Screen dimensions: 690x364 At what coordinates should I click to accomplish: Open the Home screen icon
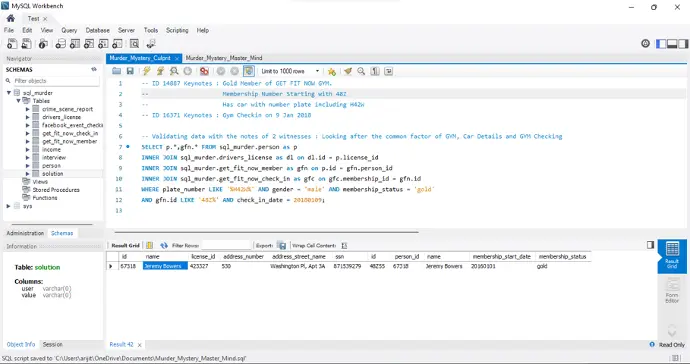(x=11, y=18)
